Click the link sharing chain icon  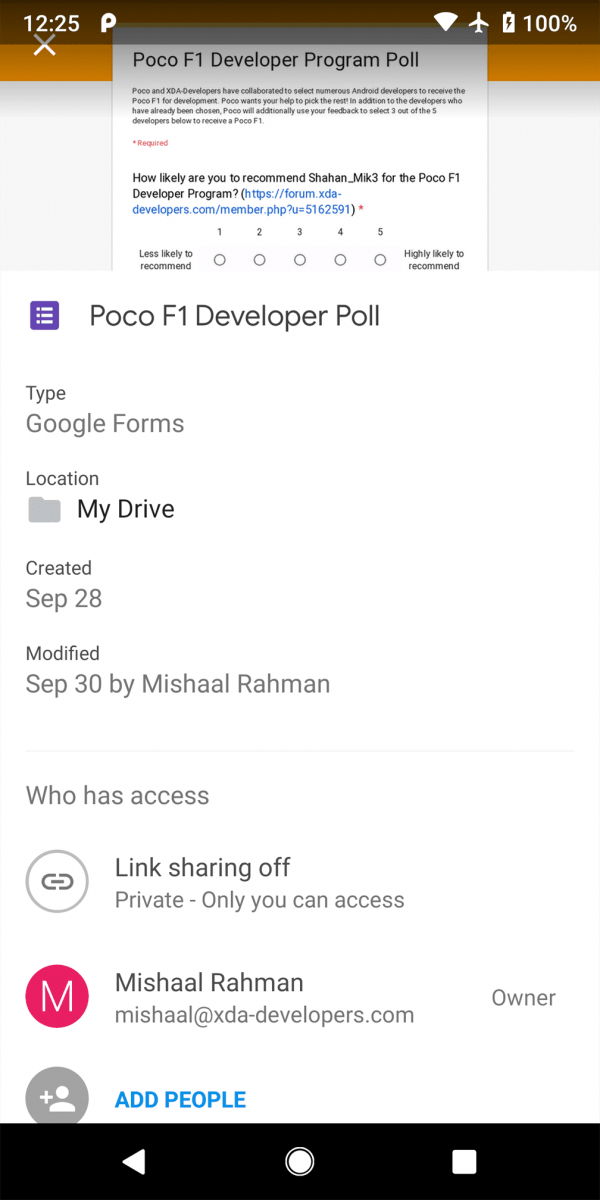pos(57,881)
